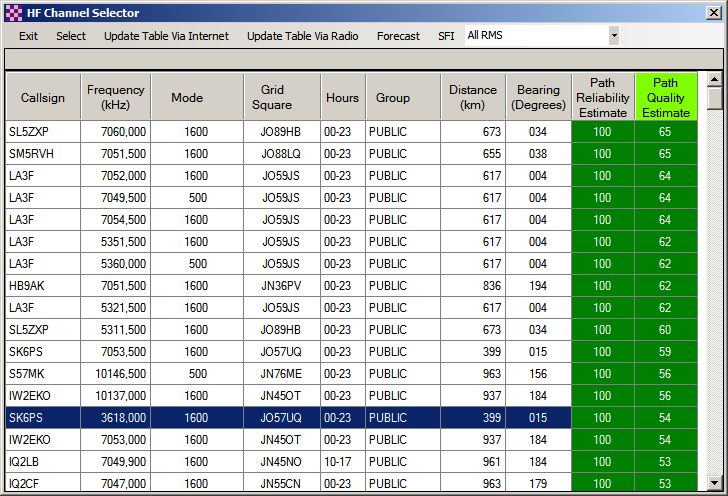Image resolution: width=728 pixels, height=496 pixels.
Task: Open the Select menu
Action: pyautogui.click(x=71, y=36)
